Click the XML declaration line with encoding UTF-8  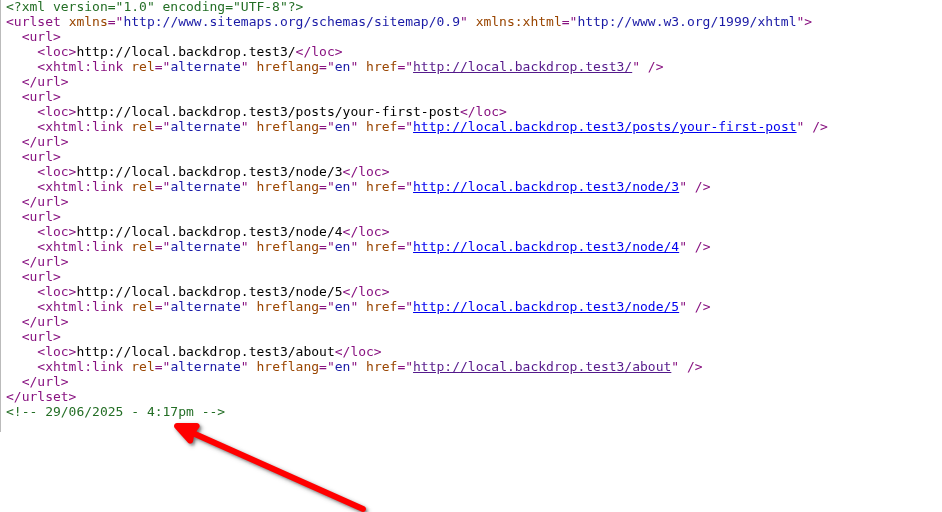pyautogui.click(x=154, y=7)
